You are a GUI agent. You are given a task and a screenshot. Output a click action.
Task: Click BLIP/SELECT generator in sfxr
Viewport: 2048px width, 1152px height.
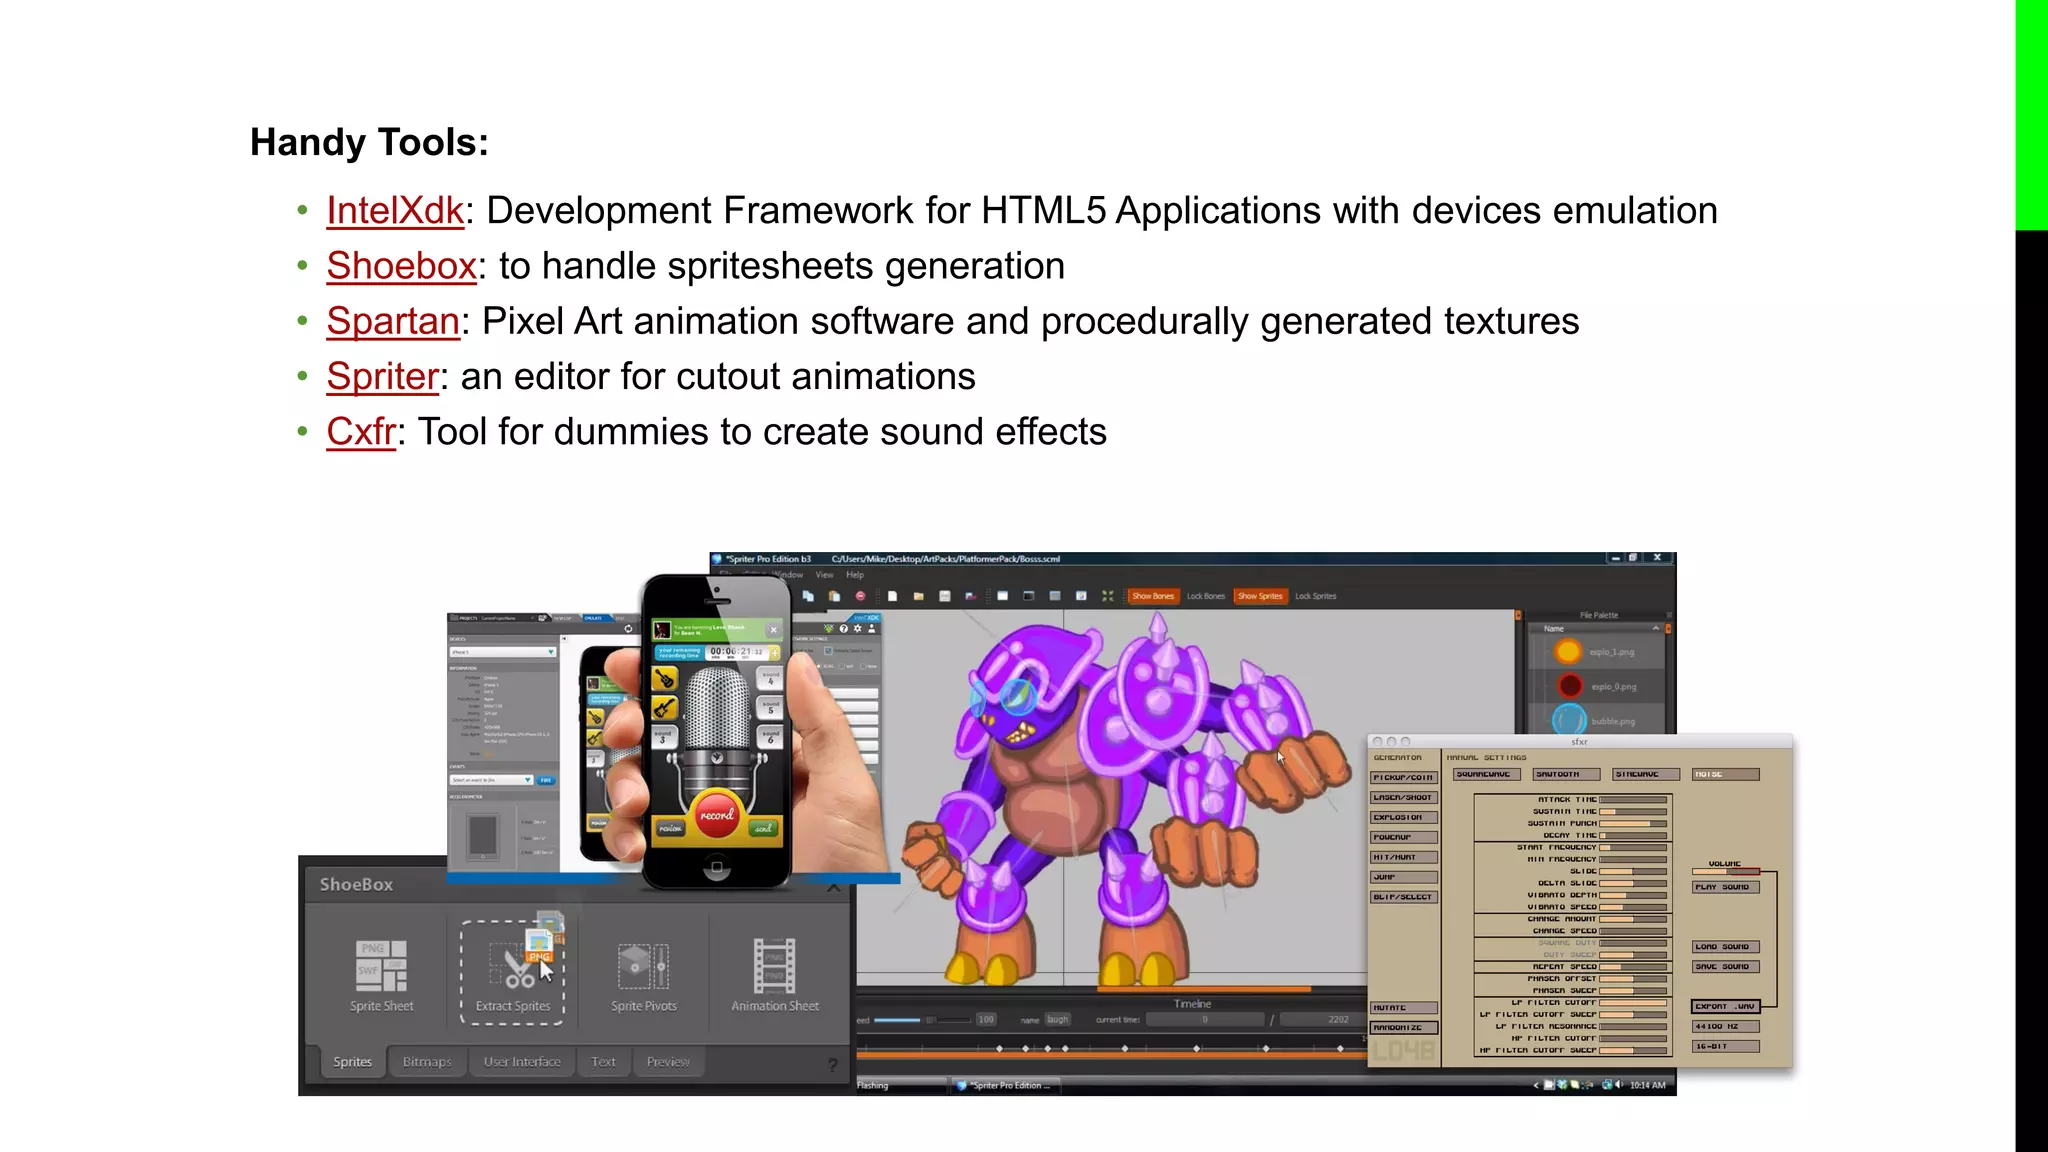click(x=1404, y=897)
